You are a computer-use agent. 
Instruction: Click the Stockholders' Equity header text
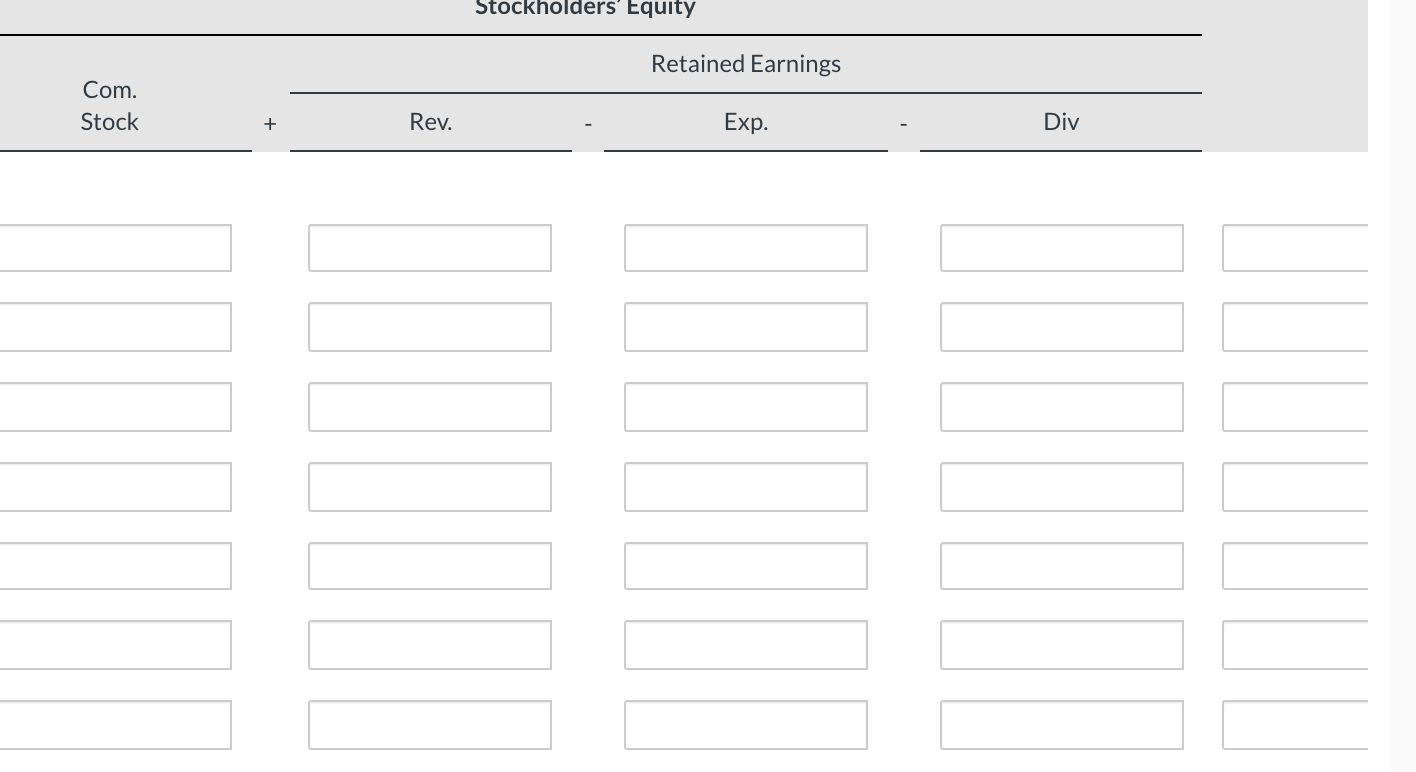click(586, 8)
